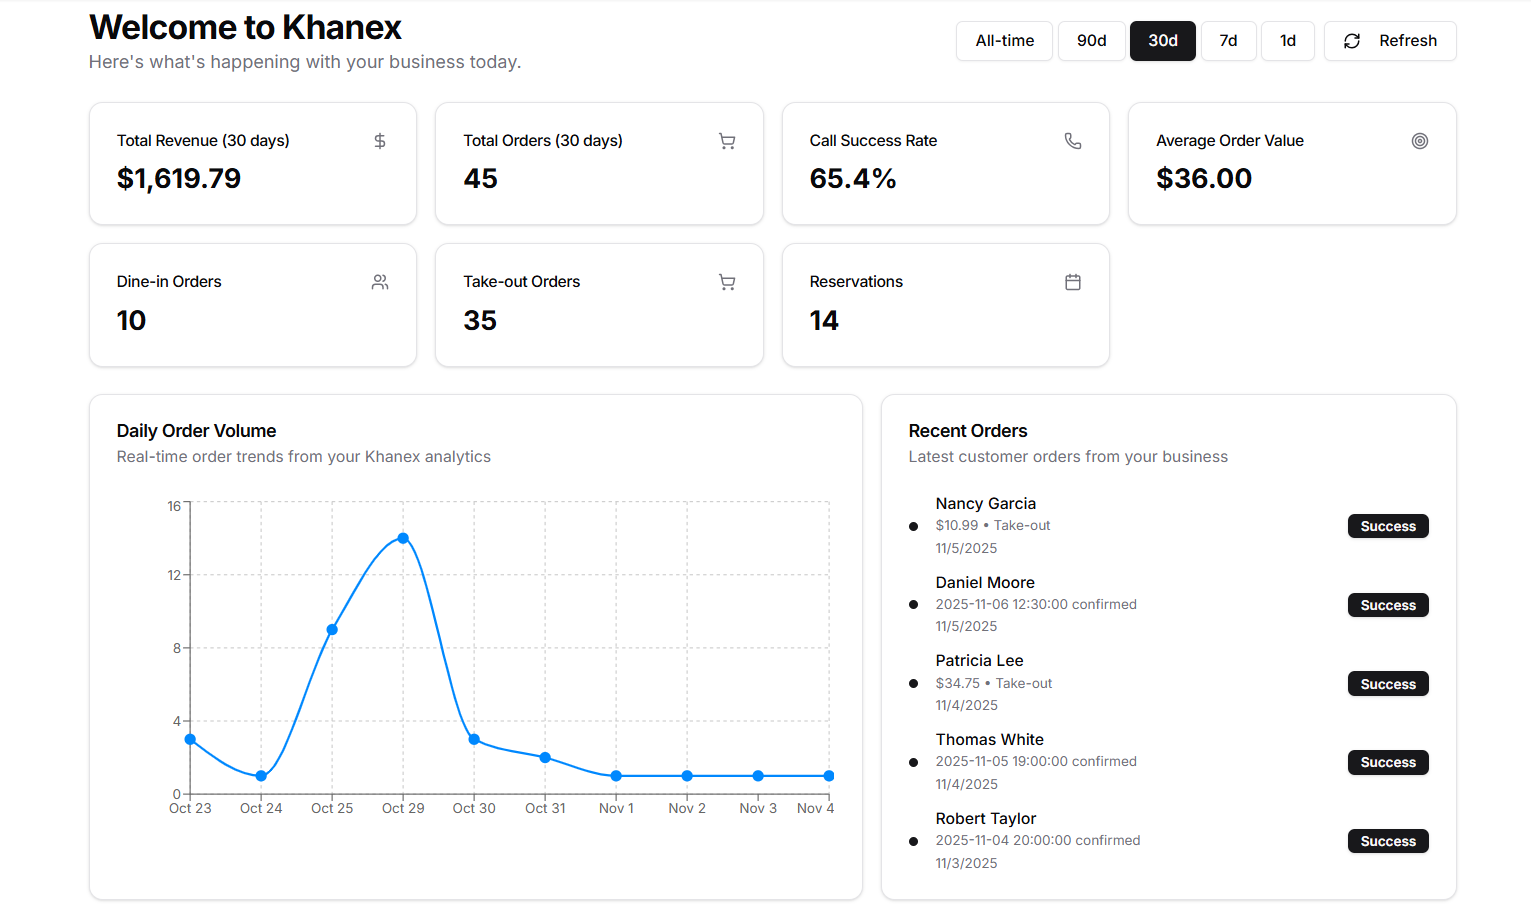
Task: Click the phone icon on Call Success Rate
Action: (1073, 141)
